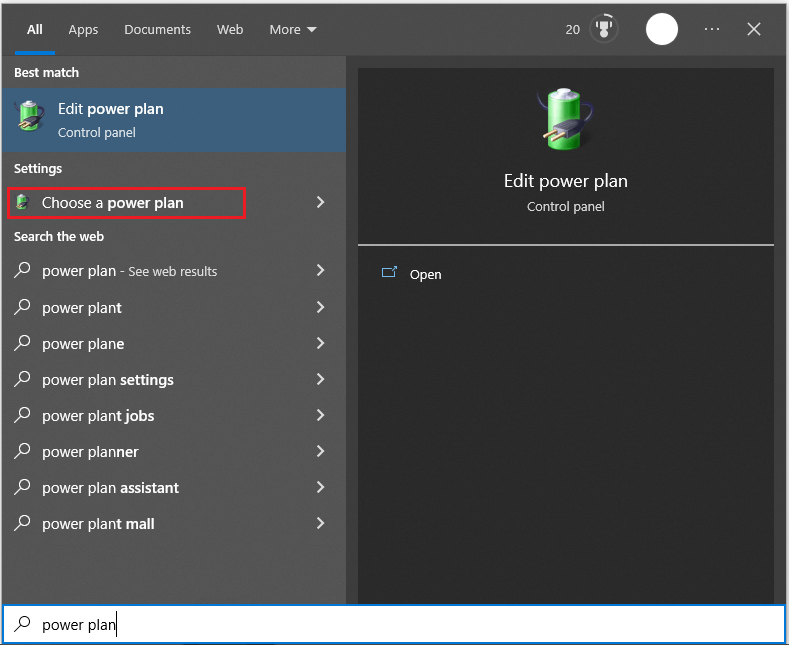Click search icon beside power plant jobs
This screenshot has width=789, height=645.
(22, 415)
